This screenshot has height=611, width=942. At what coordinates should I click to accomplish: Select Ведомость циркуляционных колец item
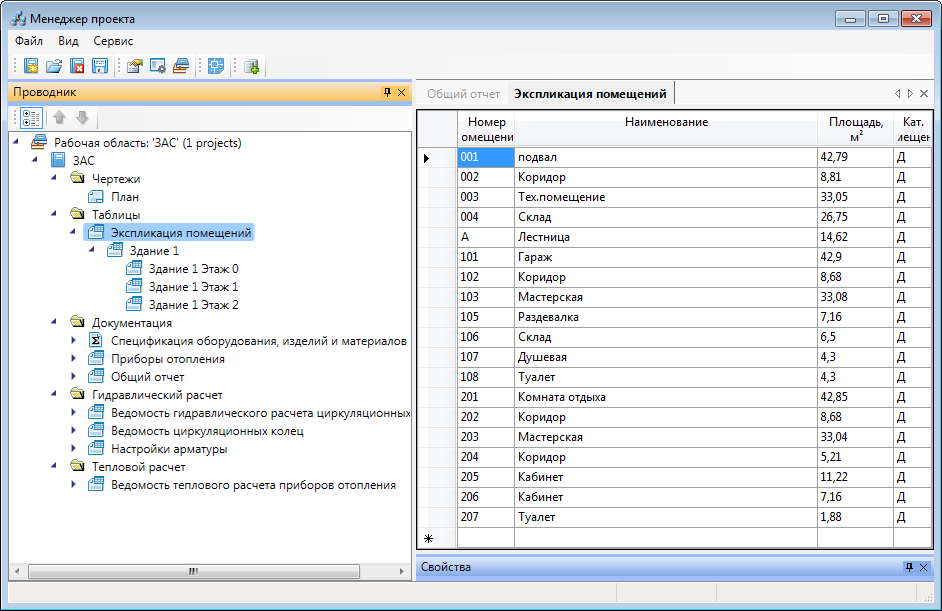click(207, 431)
